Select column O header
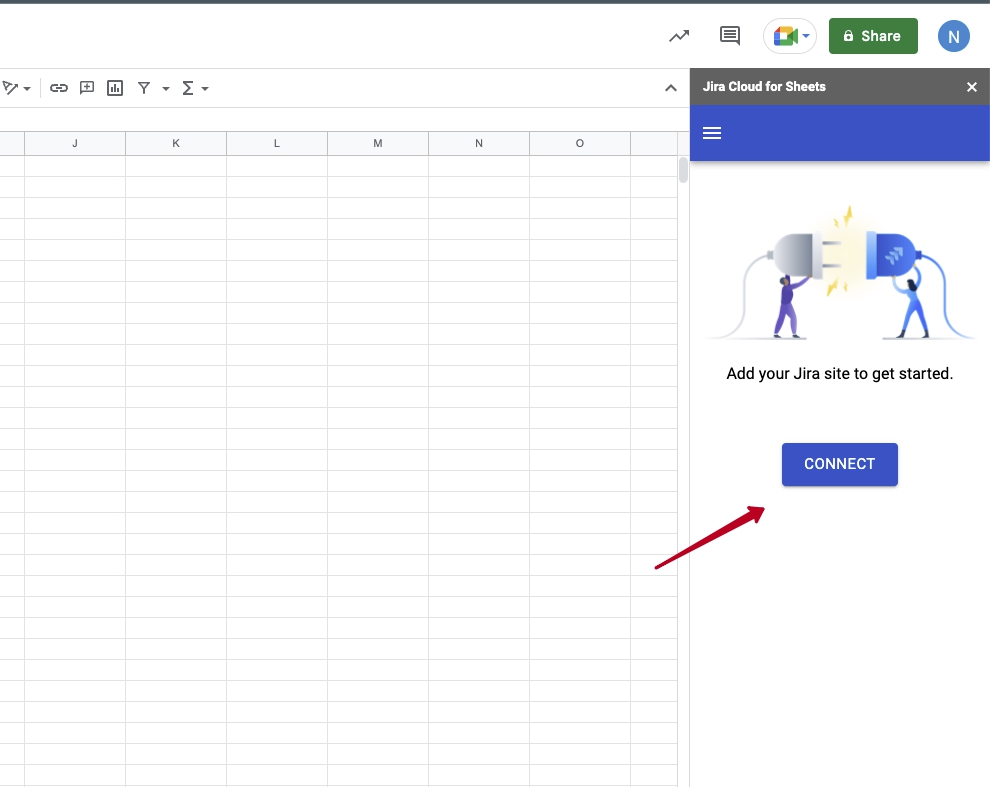 [580, 144]
